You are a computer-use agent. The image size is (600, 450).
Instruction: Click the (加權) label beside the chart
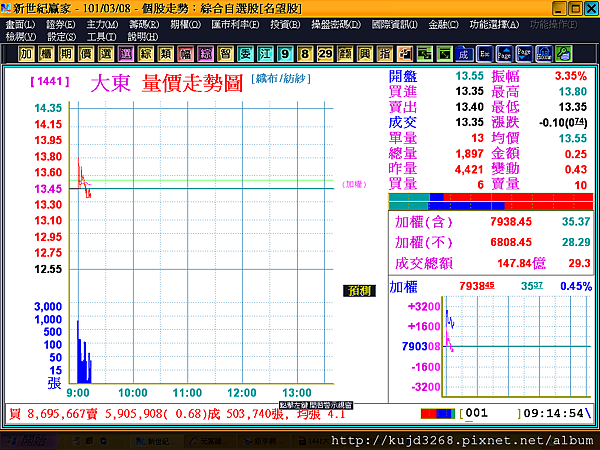pos(354,184)
